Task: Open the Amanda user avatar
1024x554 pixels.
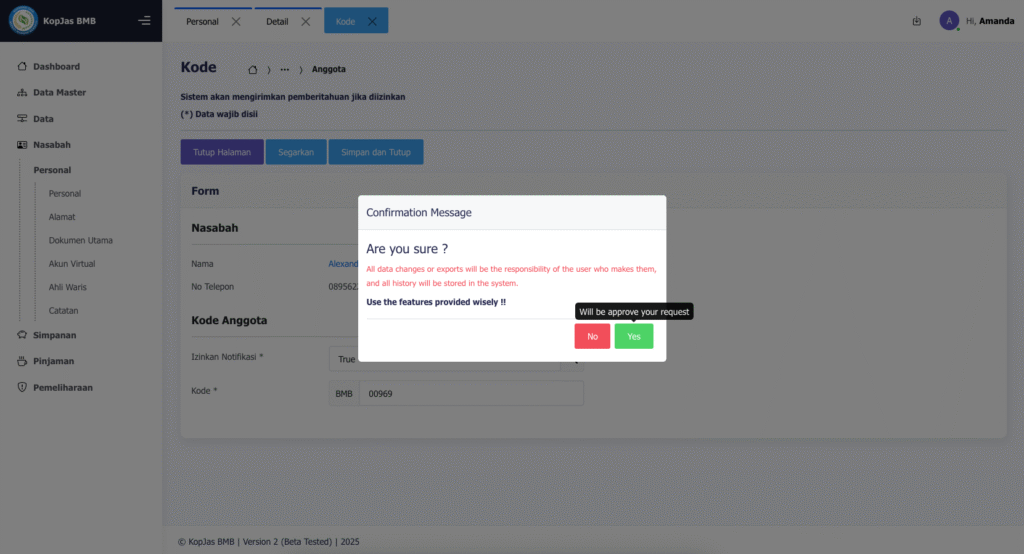Action: [x=948, y=21]
